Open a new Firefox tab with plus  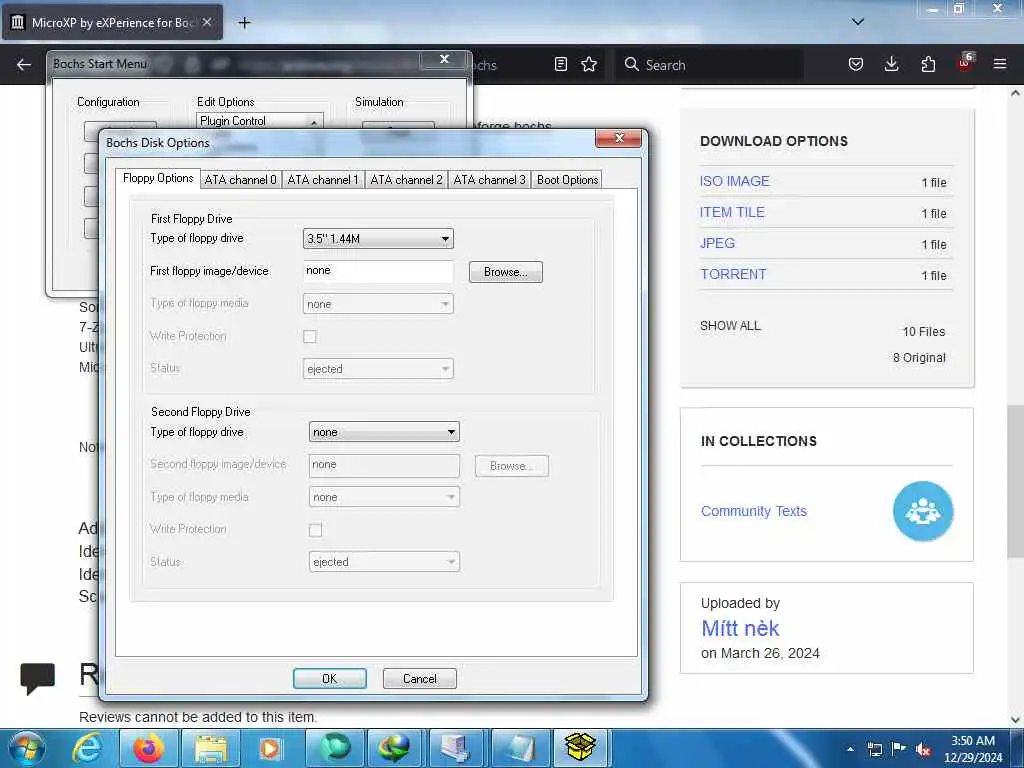pyautogui.click(x=244, y=23)
